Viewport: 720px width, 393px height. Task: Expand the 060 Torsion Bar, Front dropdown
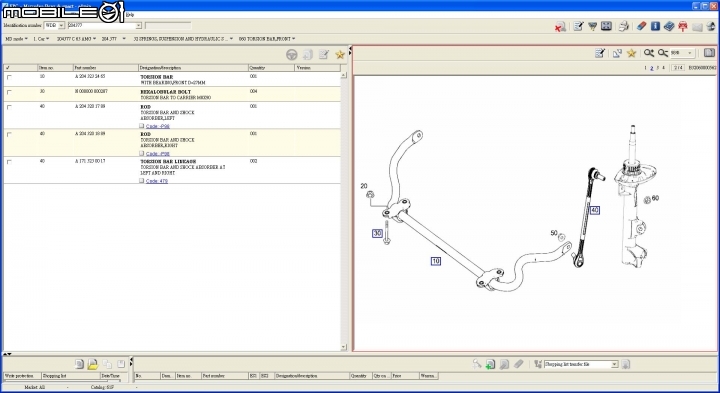click(x=267, y=39)
